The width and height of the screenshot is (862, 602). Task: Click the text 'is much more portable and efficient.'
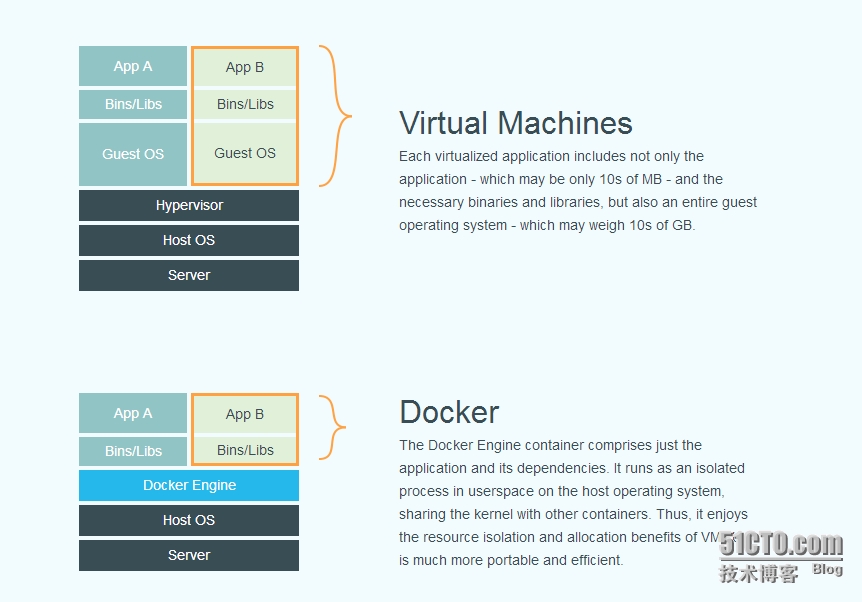511,560
